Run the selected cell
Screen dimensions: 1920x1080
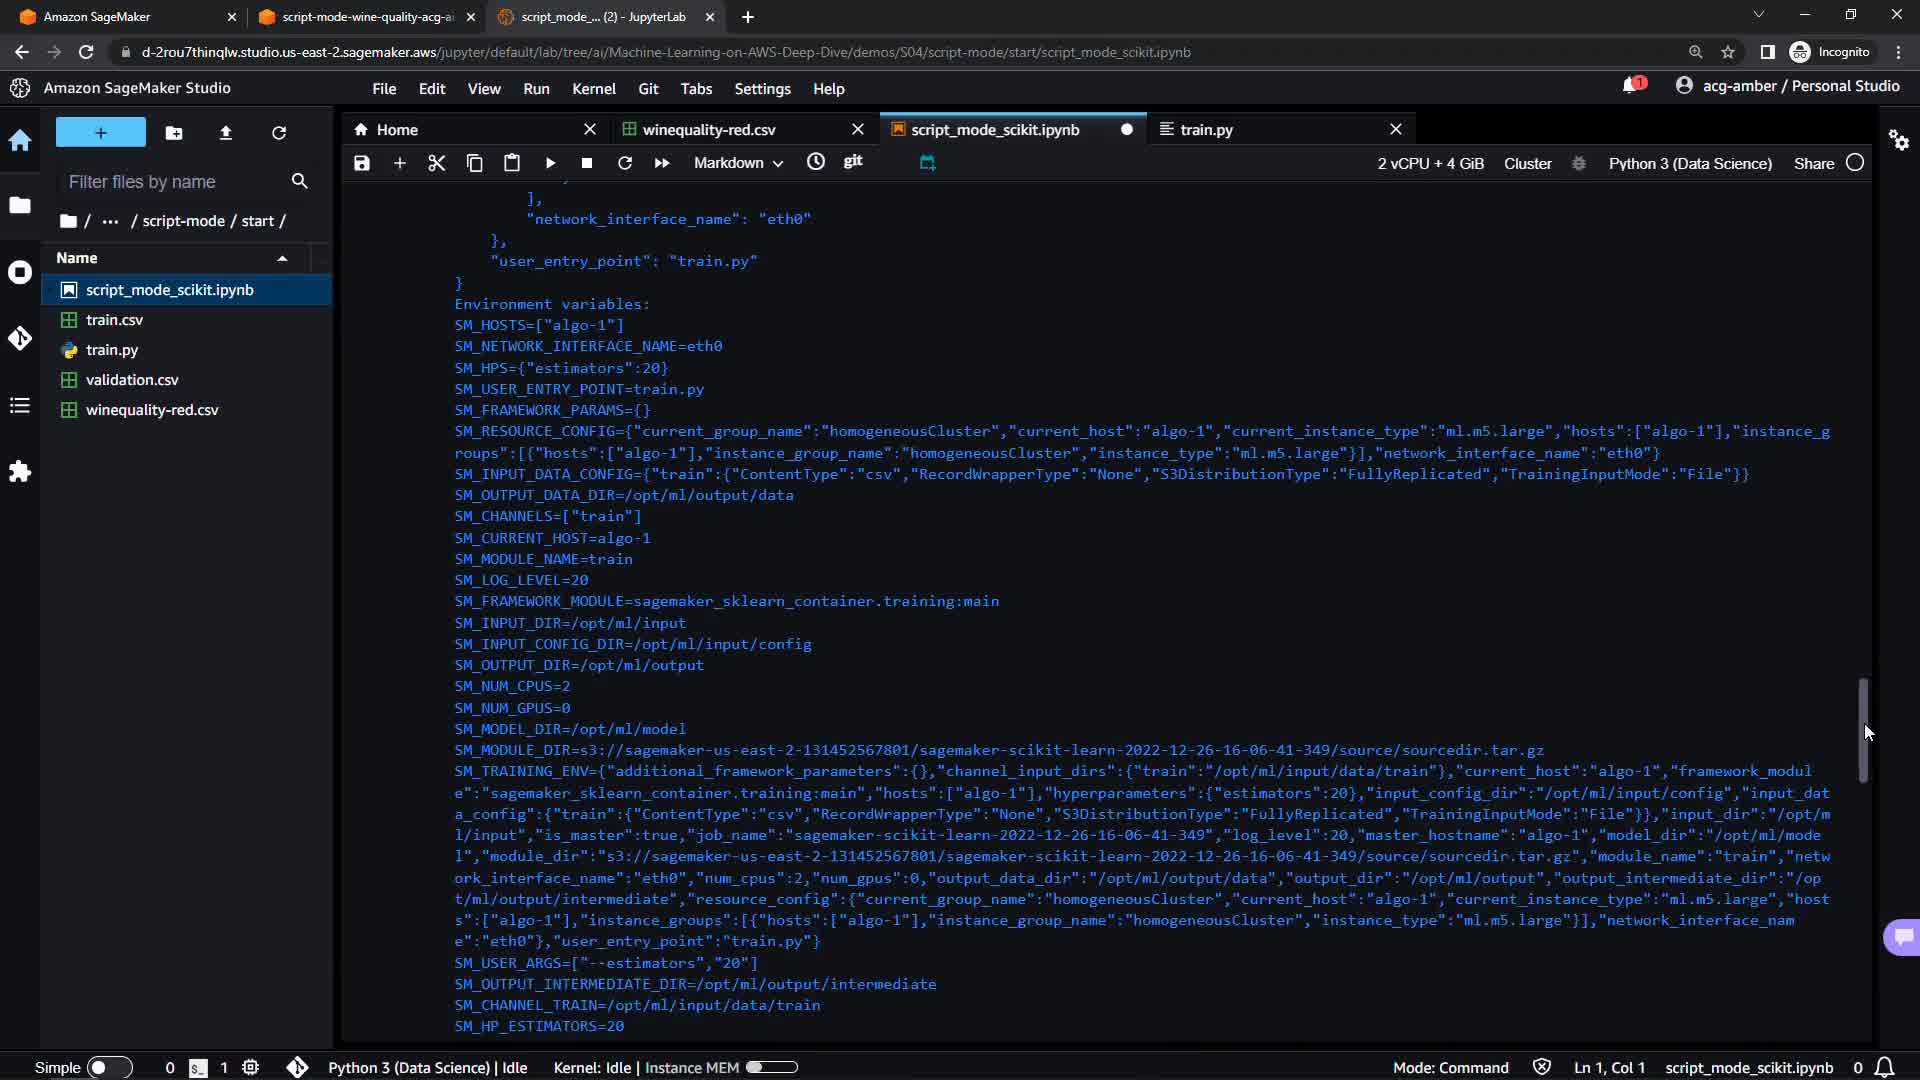point(550,163)
